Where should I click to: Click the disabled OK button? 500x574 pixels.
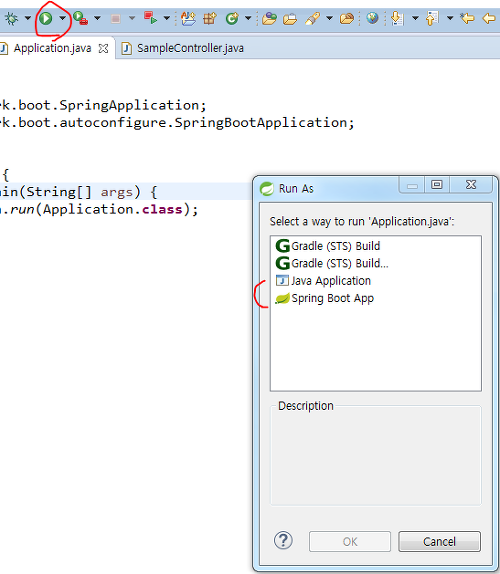click(350, 541)
